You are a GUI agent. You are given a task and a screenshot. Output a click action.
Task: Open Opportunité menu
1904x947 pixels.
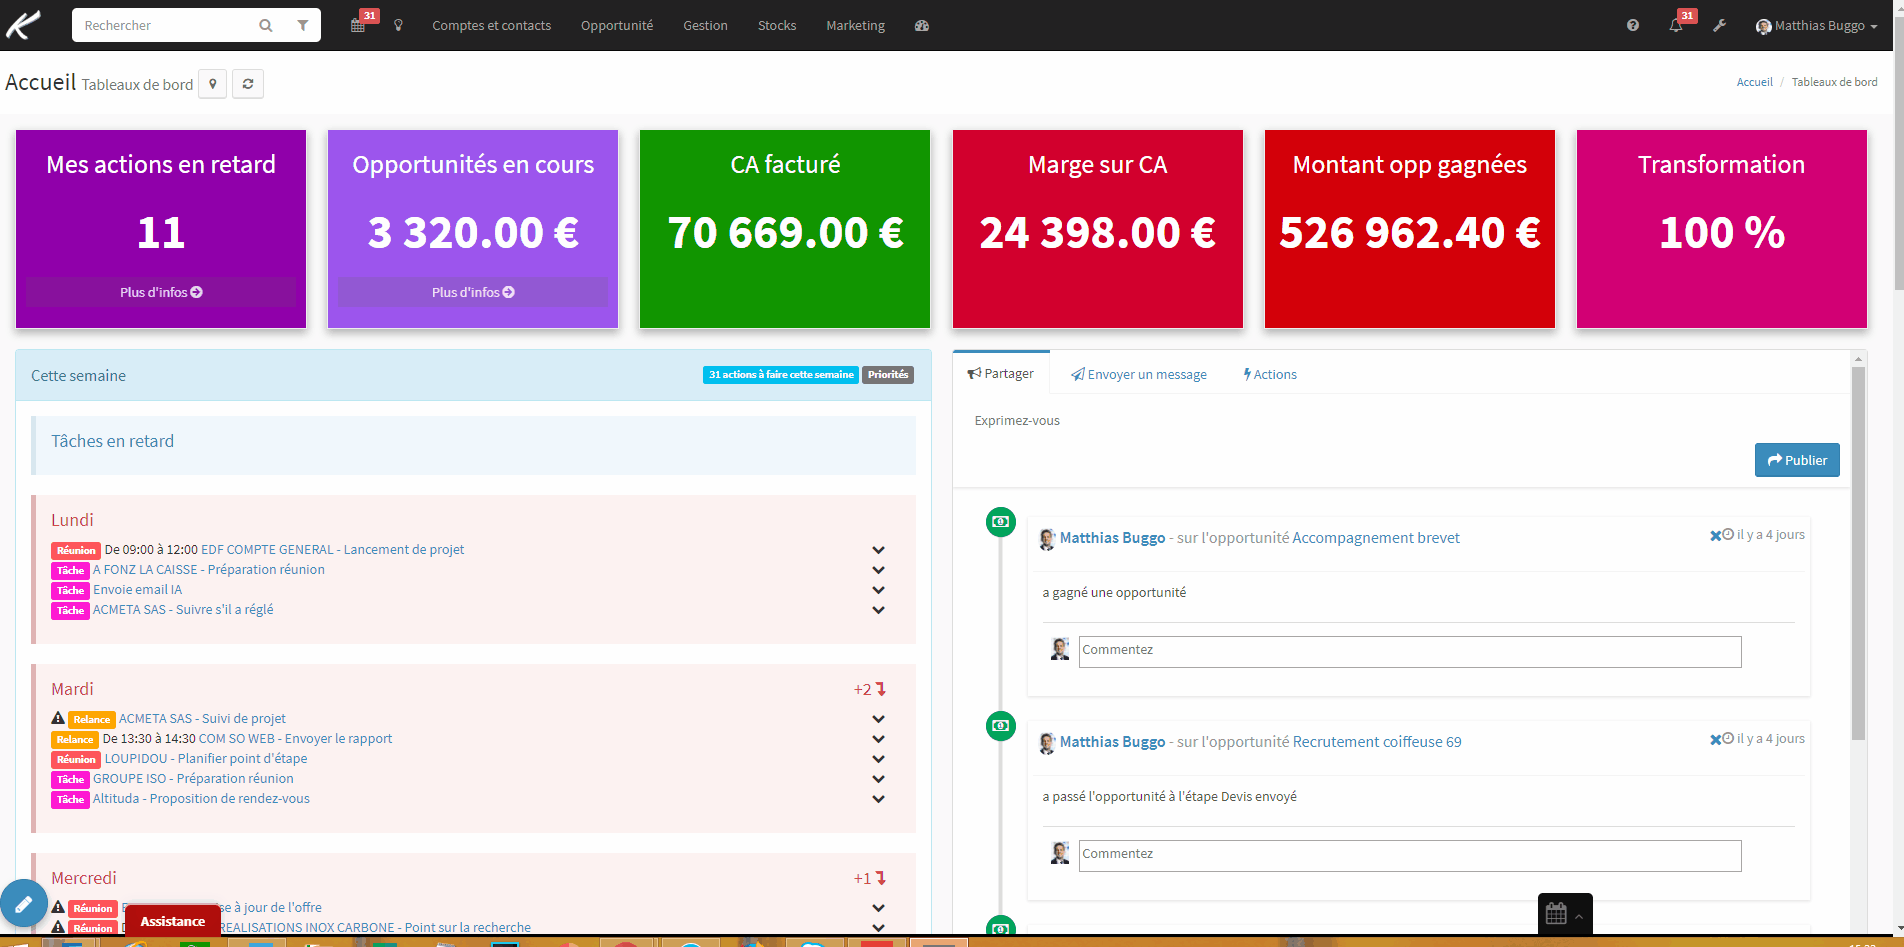(x=617, y=26)
